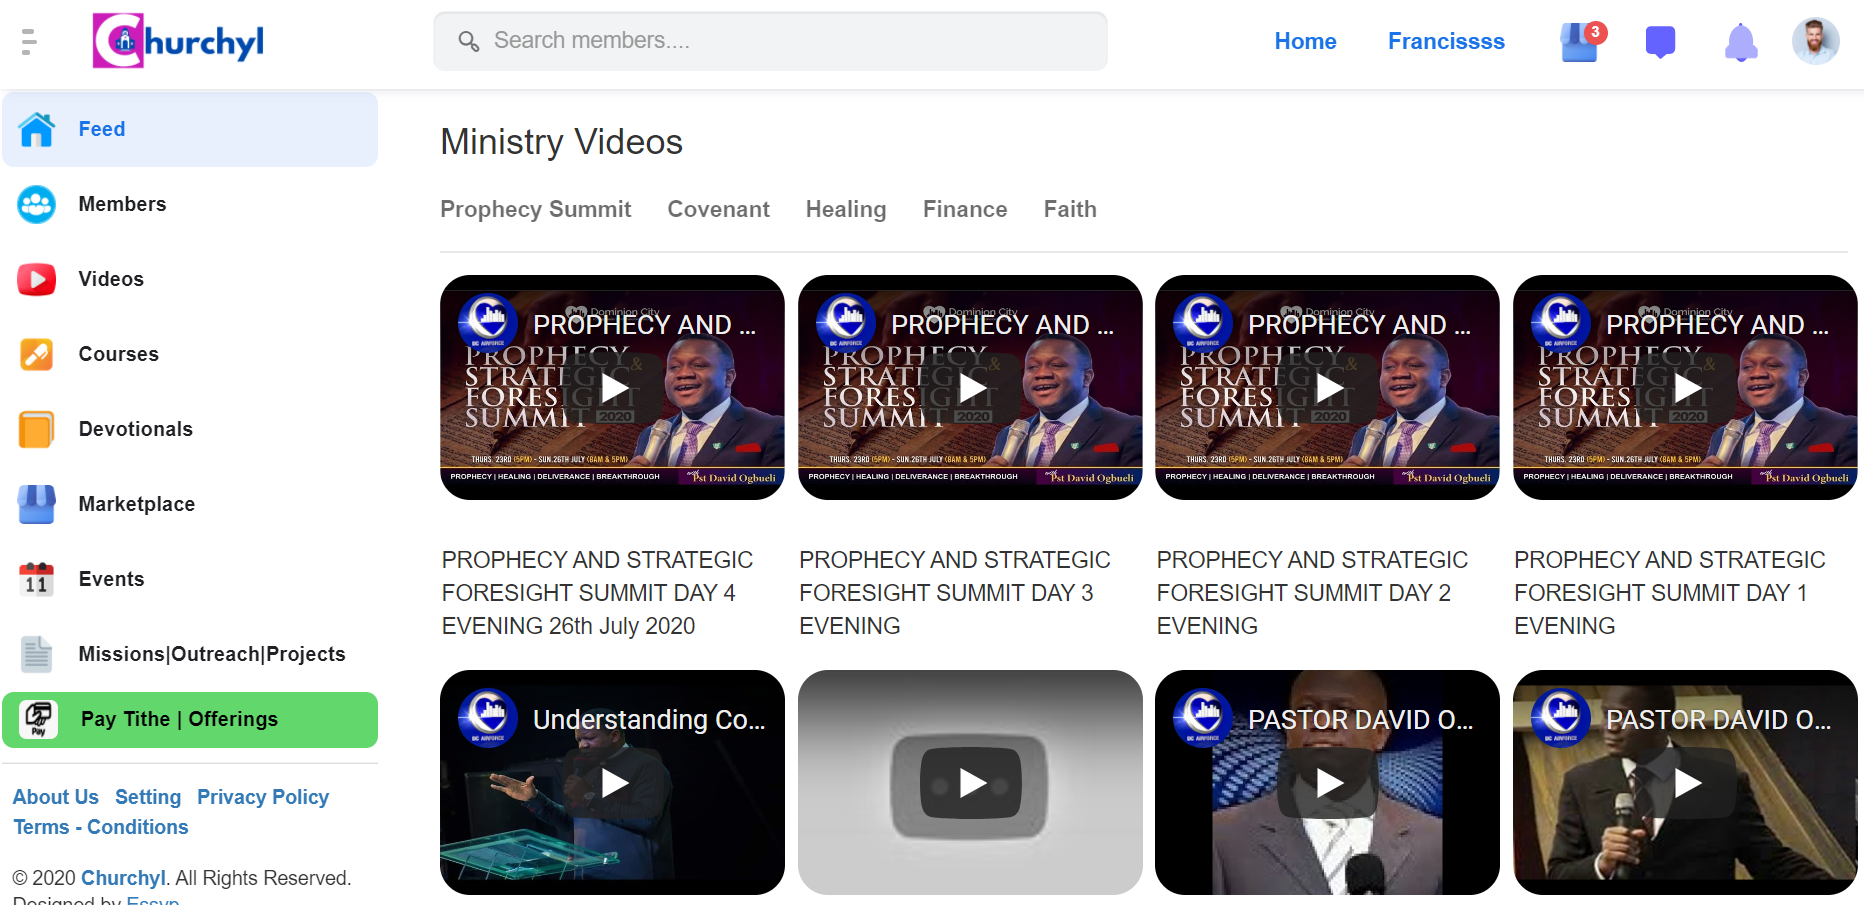The image size is (1864, 905).
Task: Toggle the sidebar hamburger menu icon
Action: (x=29, y=41)
